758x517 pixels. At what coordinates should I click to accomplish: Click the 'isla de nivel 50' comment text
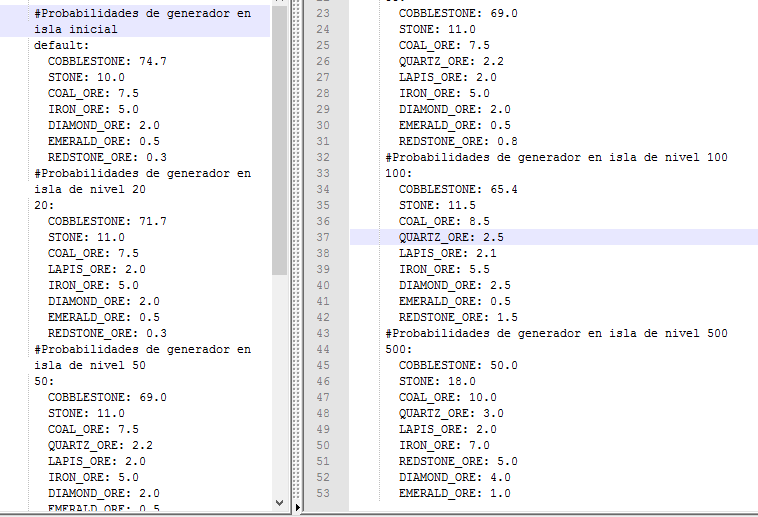[x=89, y=365]
